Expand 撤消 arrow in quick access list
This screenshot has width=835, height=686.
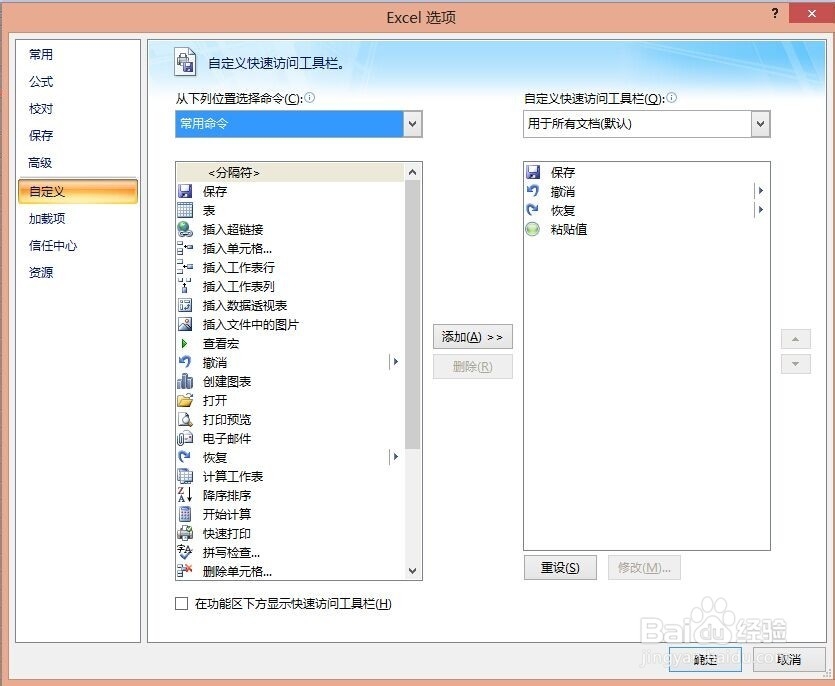click(x=761, y=191)
